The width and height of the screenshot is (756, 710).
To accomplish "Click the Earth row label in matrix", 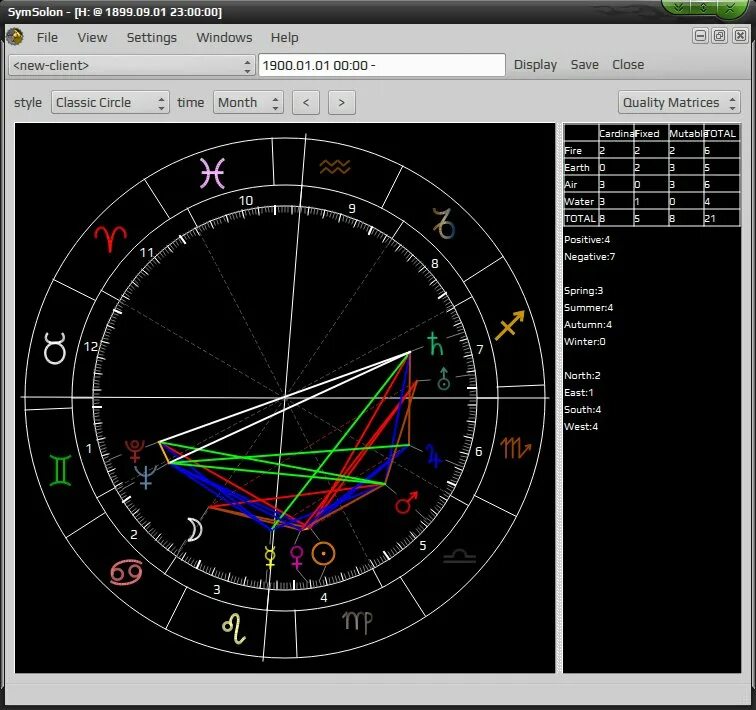I will pyautogui.click(x=577, y=167).
